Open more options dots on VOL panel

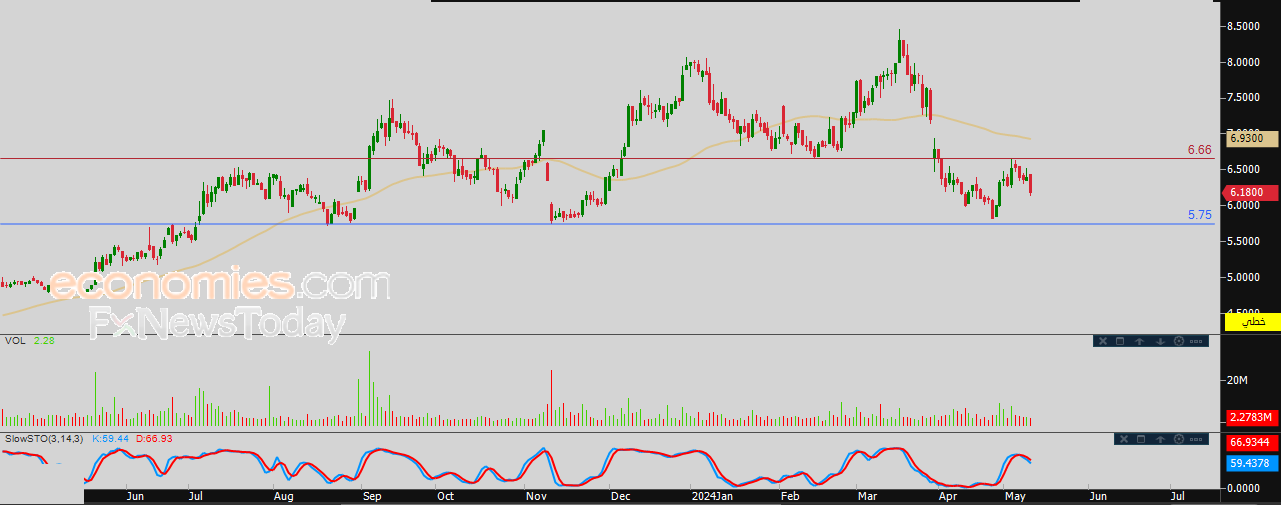[x=1196, y=341]
